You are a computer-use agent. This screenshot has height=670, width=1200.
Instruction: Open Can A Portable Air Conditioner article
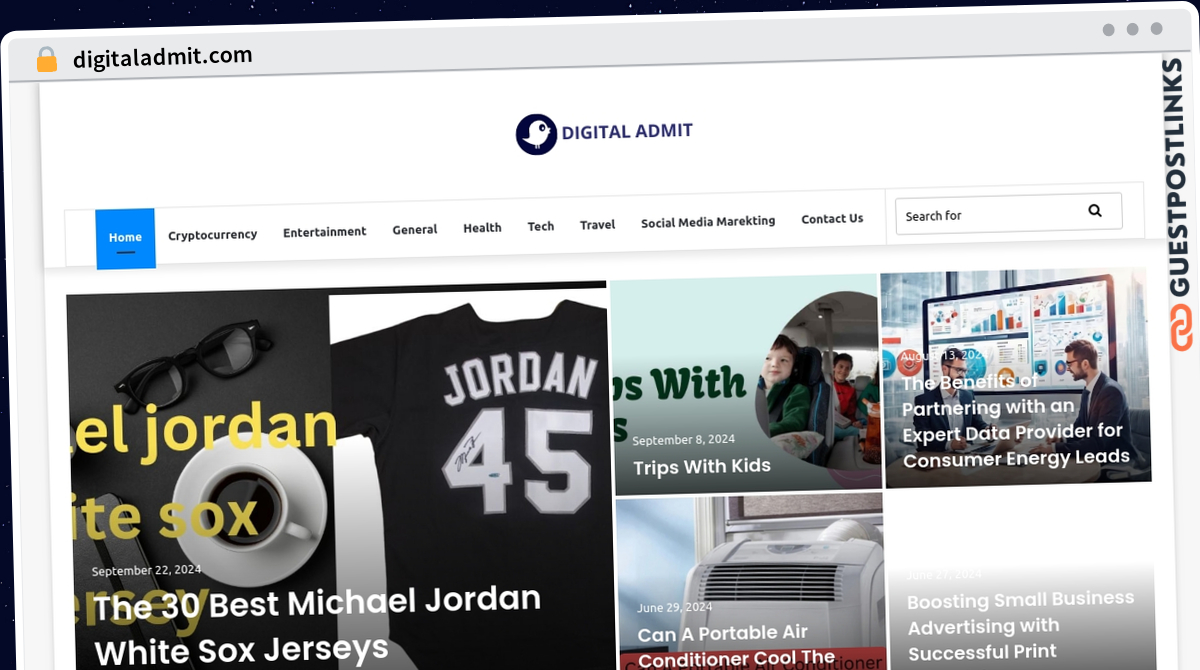(x=737, y=645)
